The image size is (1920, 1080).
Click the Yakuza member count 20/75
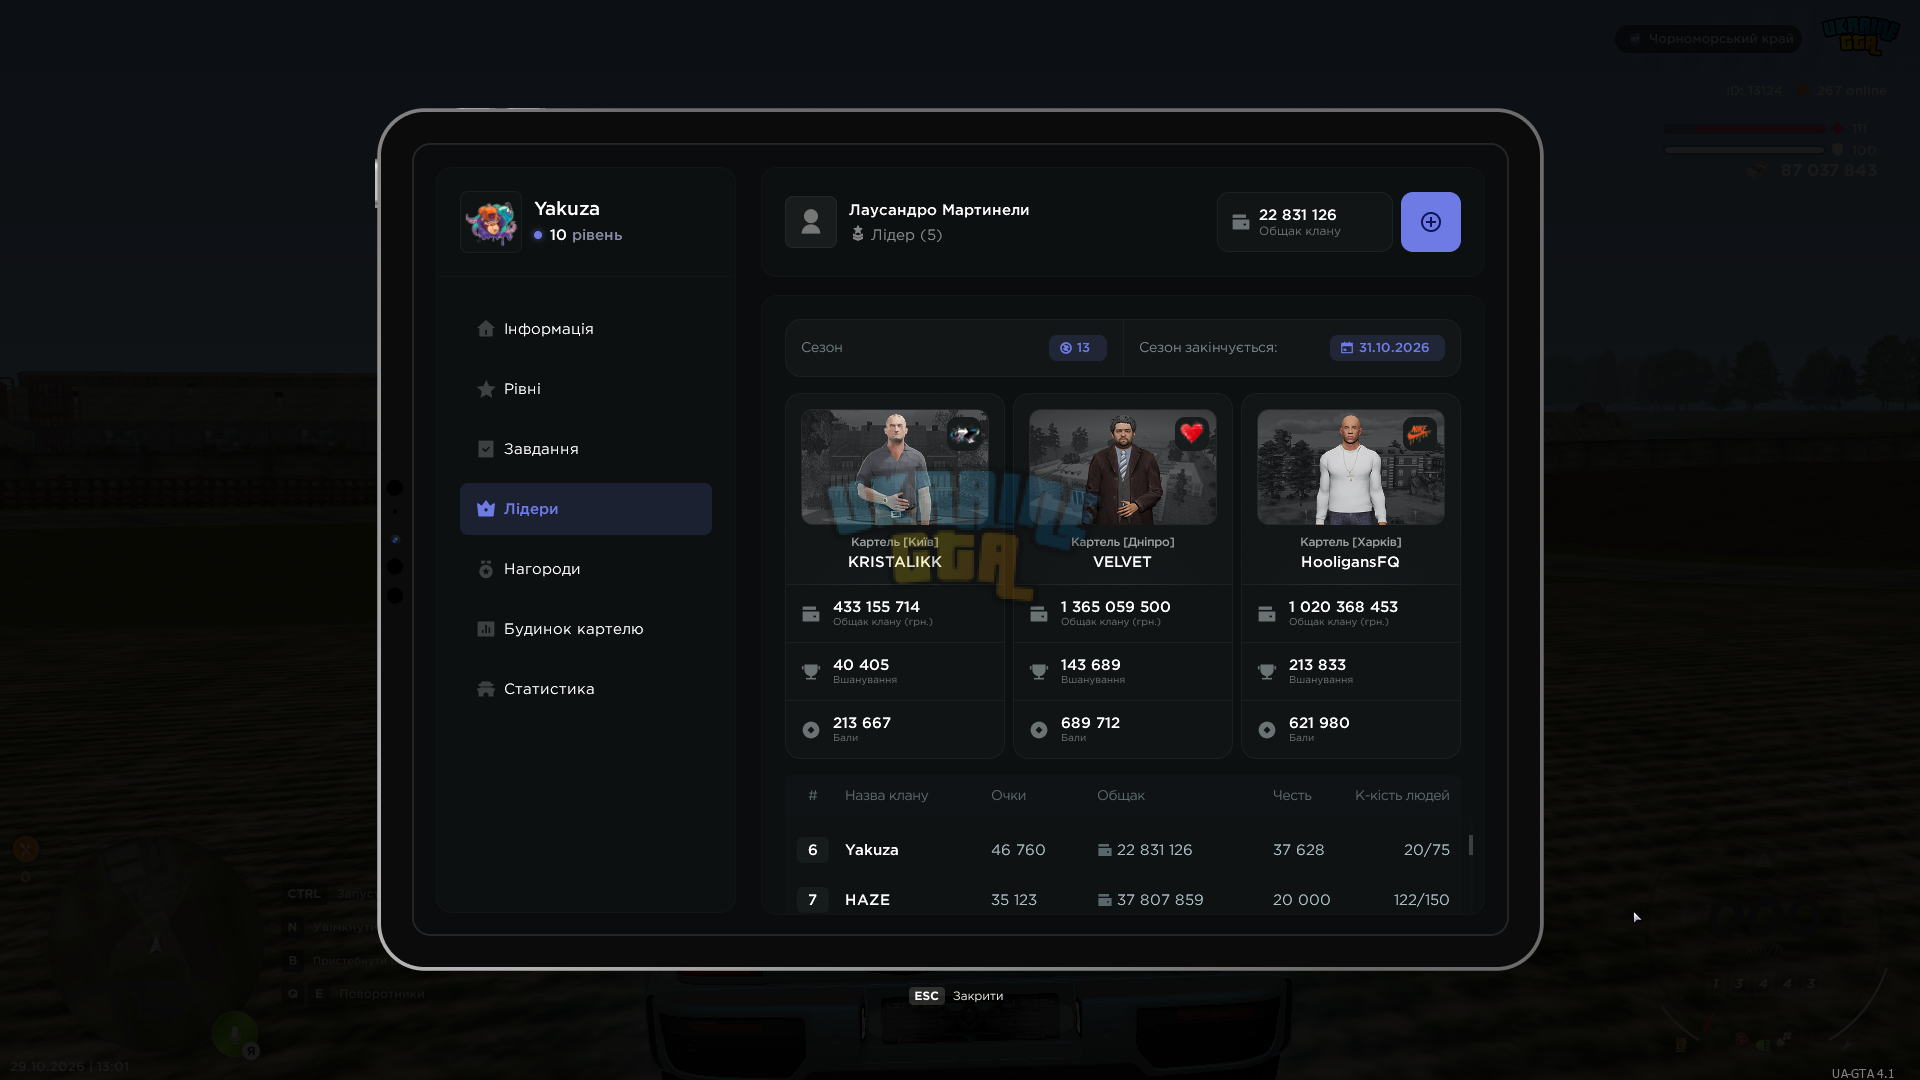tap(1426, 850)
